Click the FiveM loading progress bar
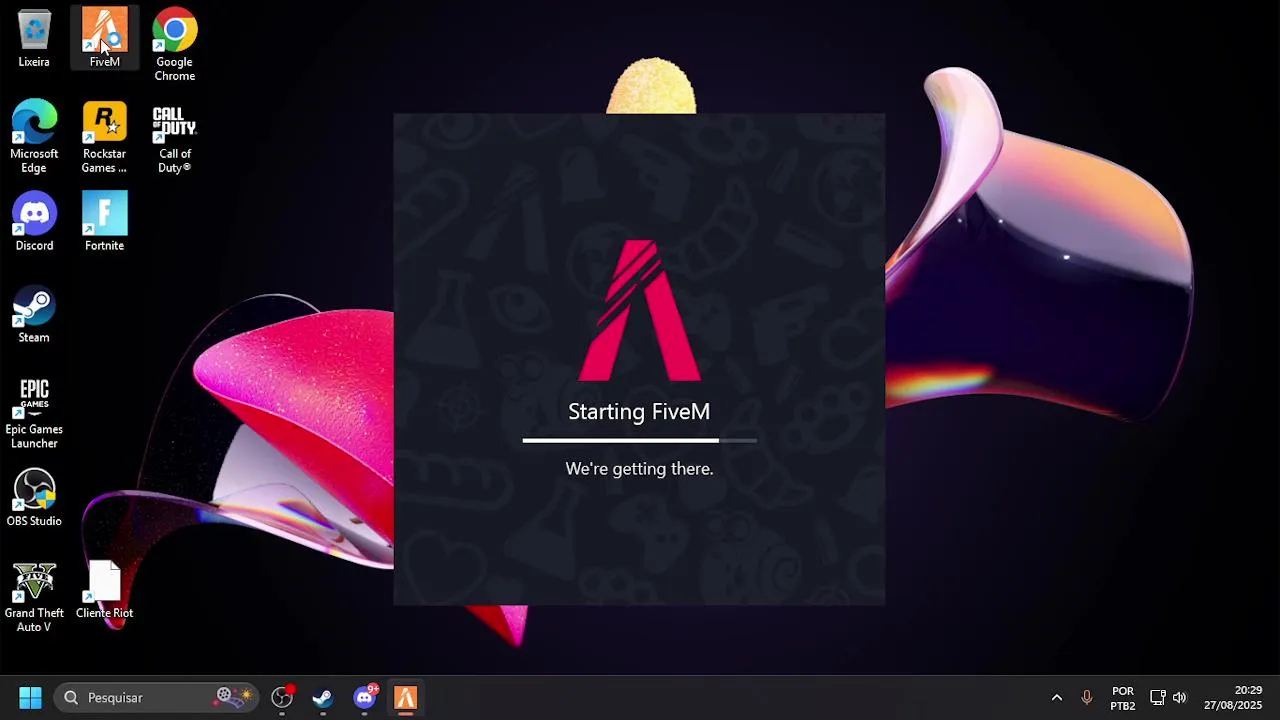The height and width of the screenshot is (720, 1280). coord(639,440)
